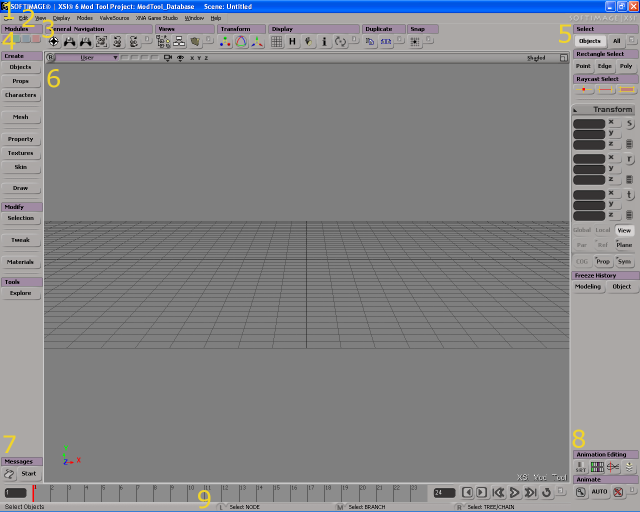Open the SRT animation editing icon
Viewport: 640px width, 512px height.
click(581, 467)
